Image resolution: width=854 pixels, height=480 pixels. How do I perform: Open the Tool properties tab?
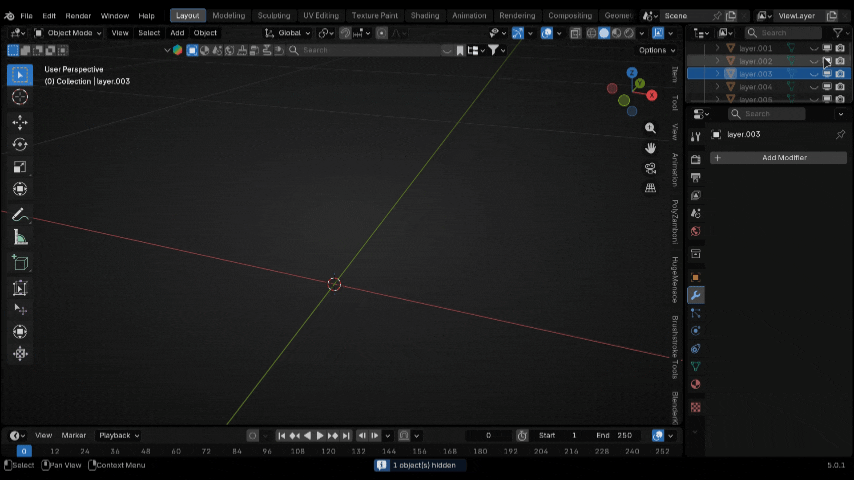tap(696, 136)
